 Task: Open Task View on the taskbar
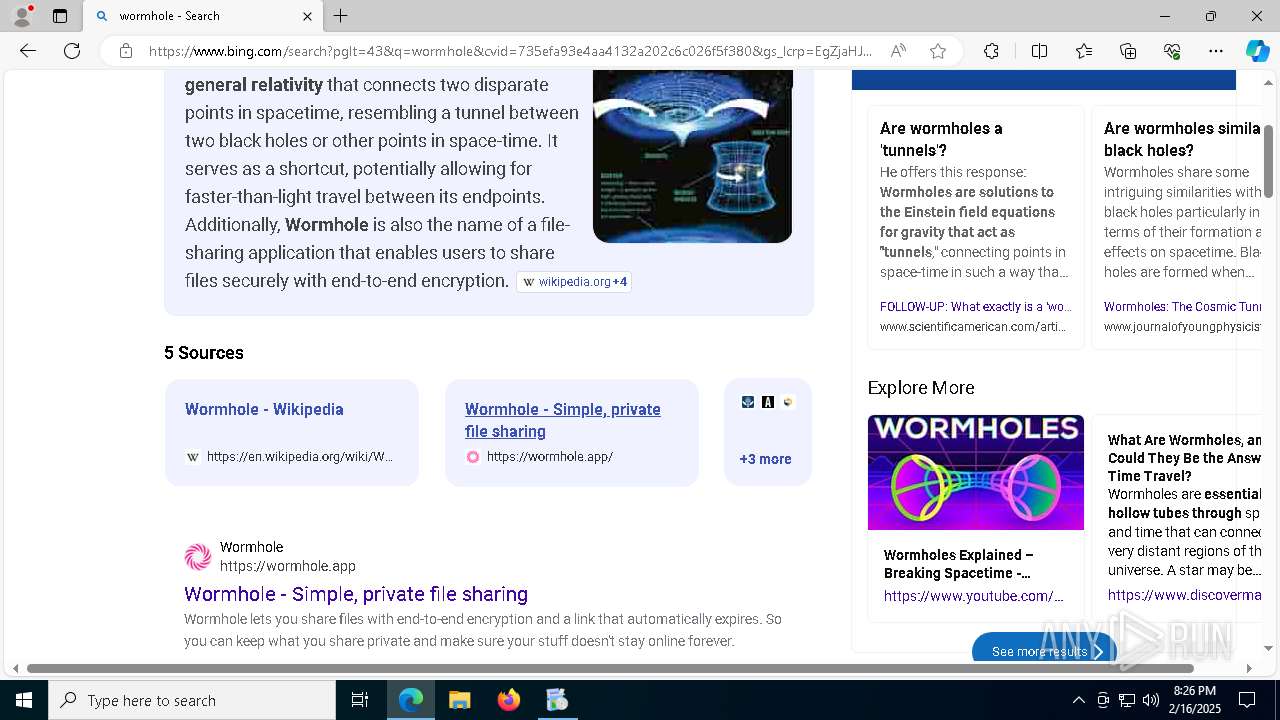(x=360, y=700)
